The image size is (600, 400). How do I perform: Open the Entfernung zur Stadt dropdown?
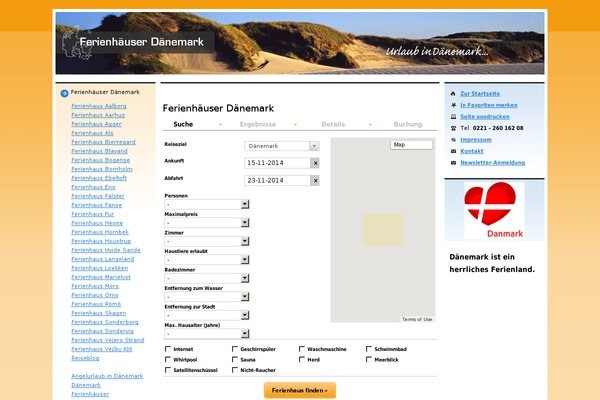tap(207, 315)
